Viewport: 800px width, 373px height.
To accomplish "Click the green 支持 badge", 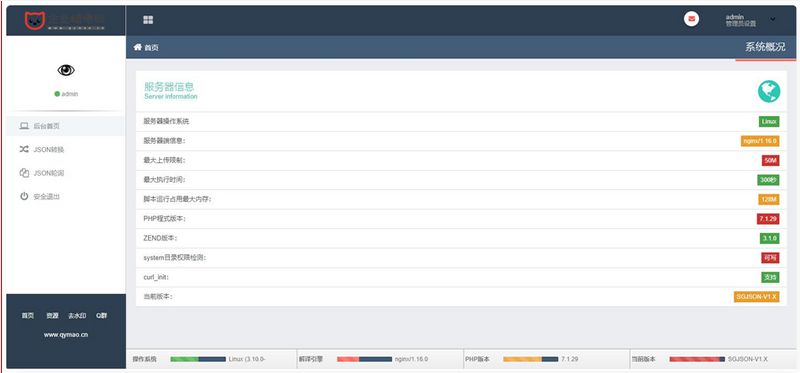I will pyautogui.click(x=770, y=277).
